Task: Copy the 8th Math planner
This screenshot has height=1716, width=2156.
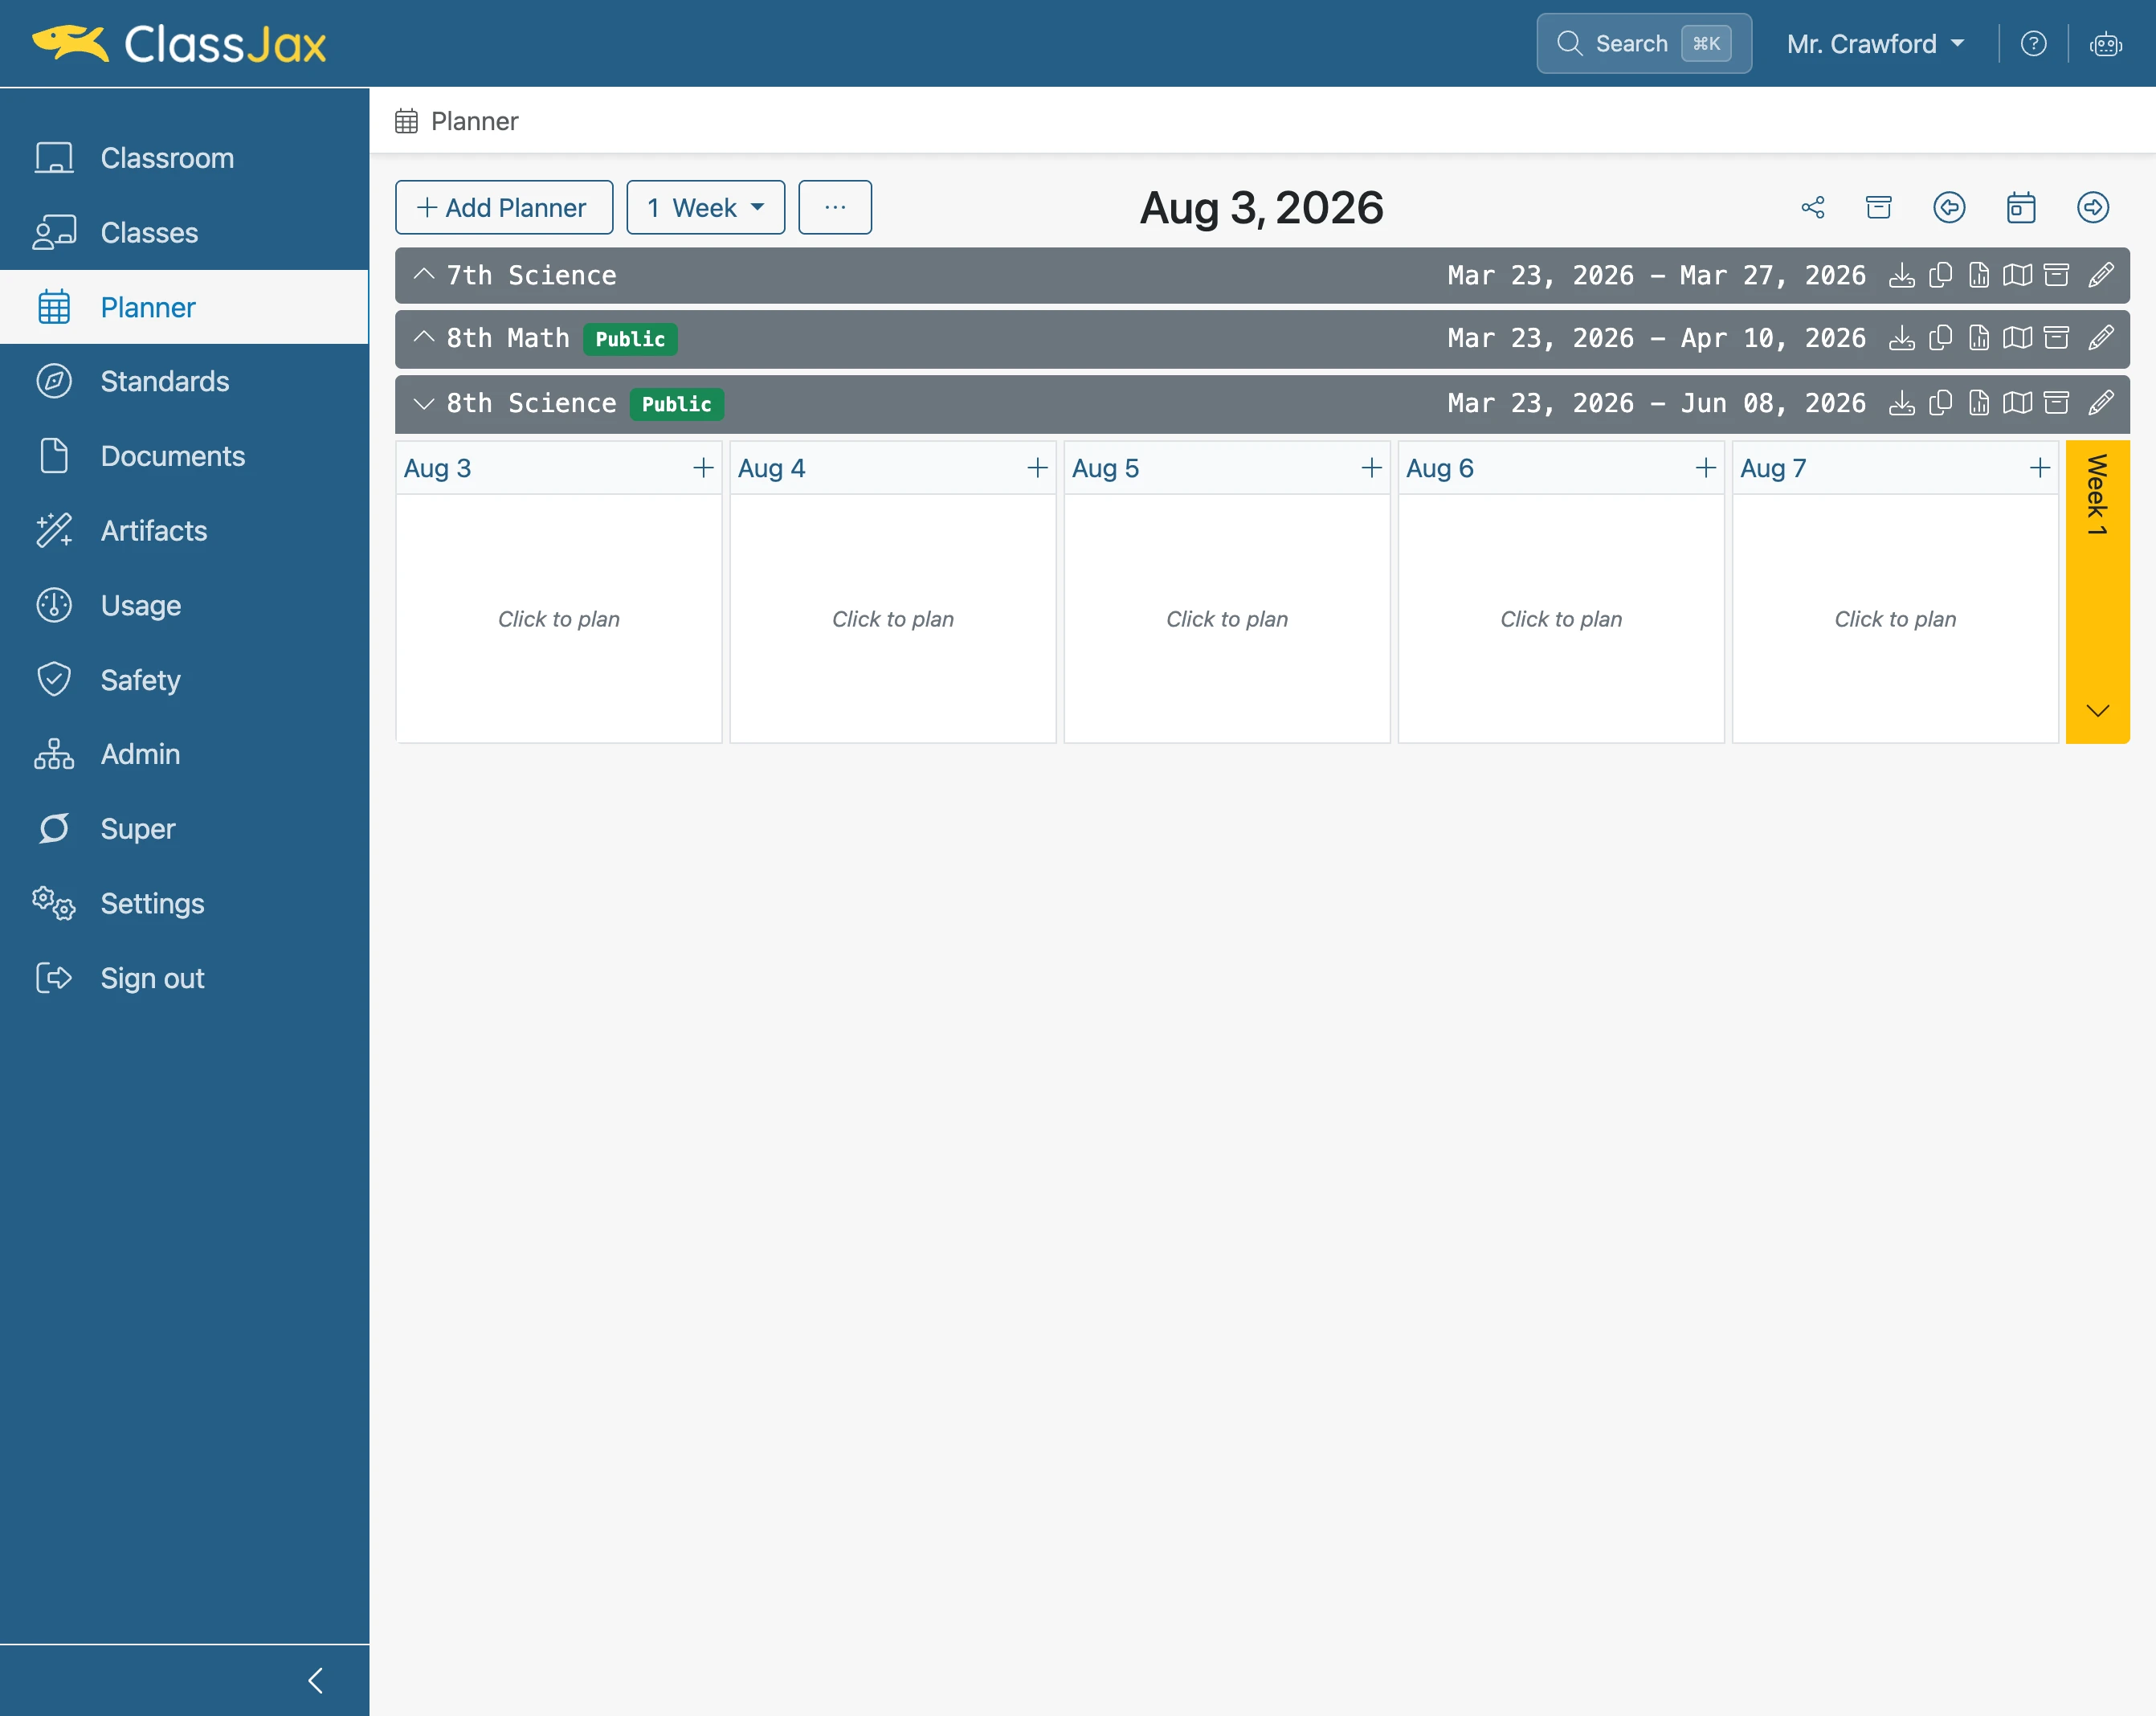Action: click(x=1940, y=338)
